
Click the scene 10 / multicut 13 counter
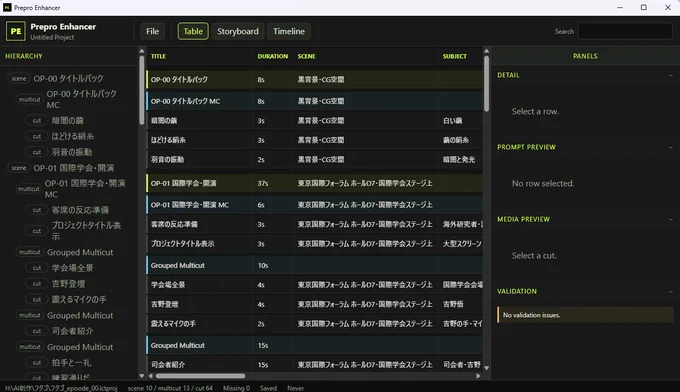pos(170,388)
